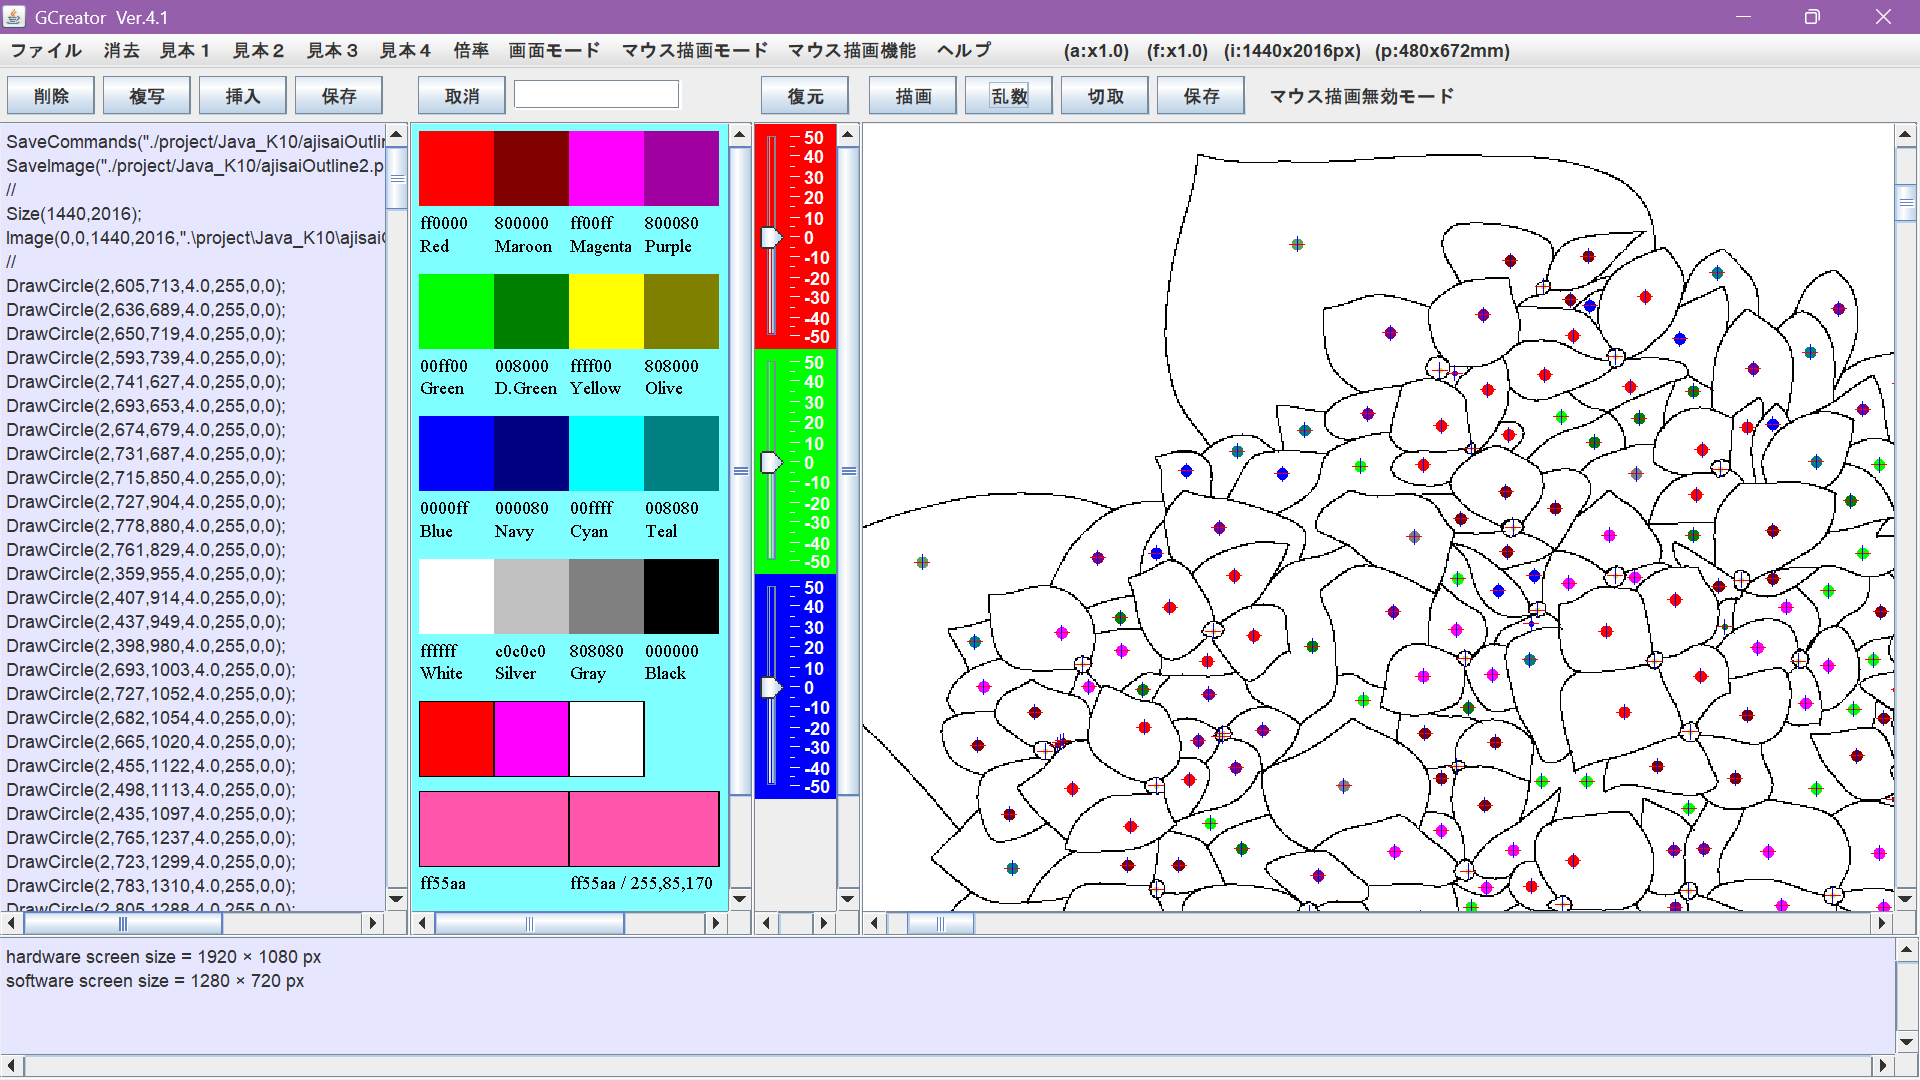The width and height of the screenshot is (1920, 1080).
Task: Click the GCreator Java app icon
Action: (14, 17)
